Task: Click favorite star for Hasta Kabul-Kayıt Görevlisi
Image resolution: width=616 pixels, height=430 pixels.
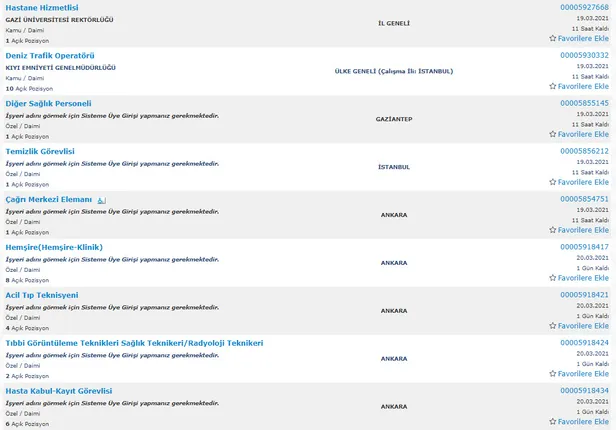Action: (x=553, y=422)
